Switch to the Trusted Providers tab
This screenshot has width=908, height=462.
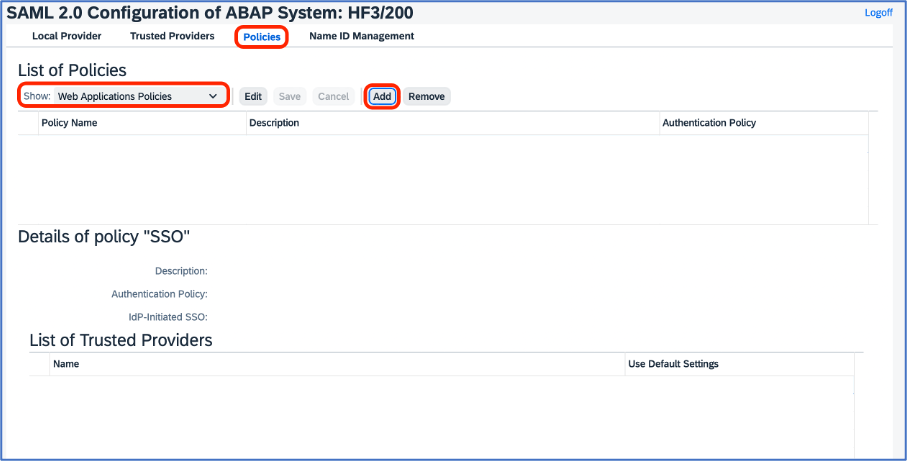pos(172,36)
